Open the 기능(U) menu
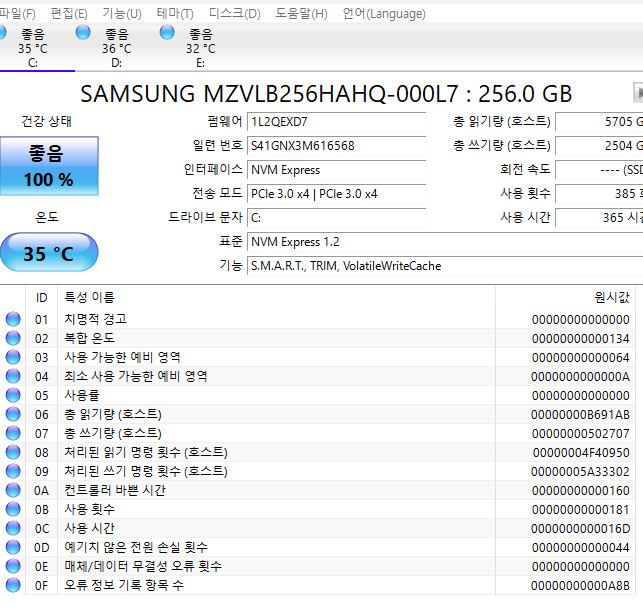643x616 pixels. (x=122, y=14)
